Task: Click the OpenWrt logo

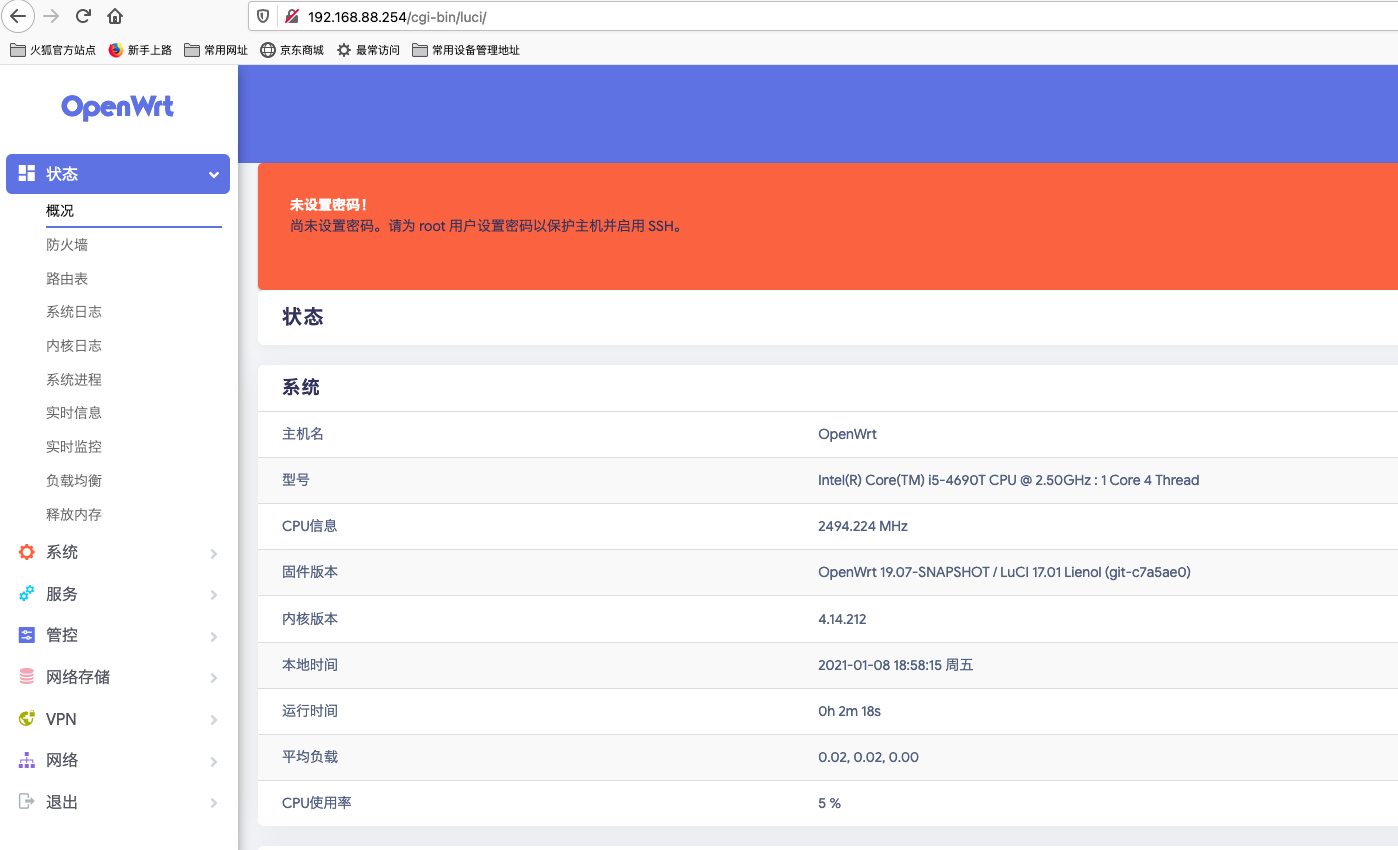Action: click(118, 107)
